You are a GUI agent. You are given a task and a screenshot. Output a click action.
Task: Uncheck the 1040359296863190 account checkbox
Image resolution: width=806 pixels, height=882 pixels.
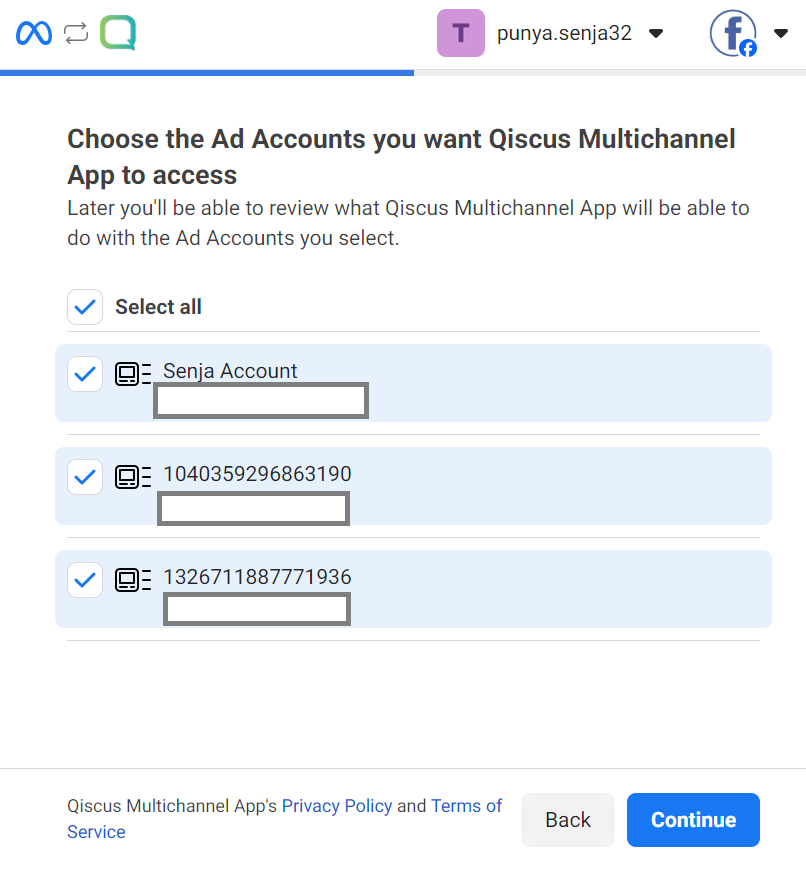point(85,477)
